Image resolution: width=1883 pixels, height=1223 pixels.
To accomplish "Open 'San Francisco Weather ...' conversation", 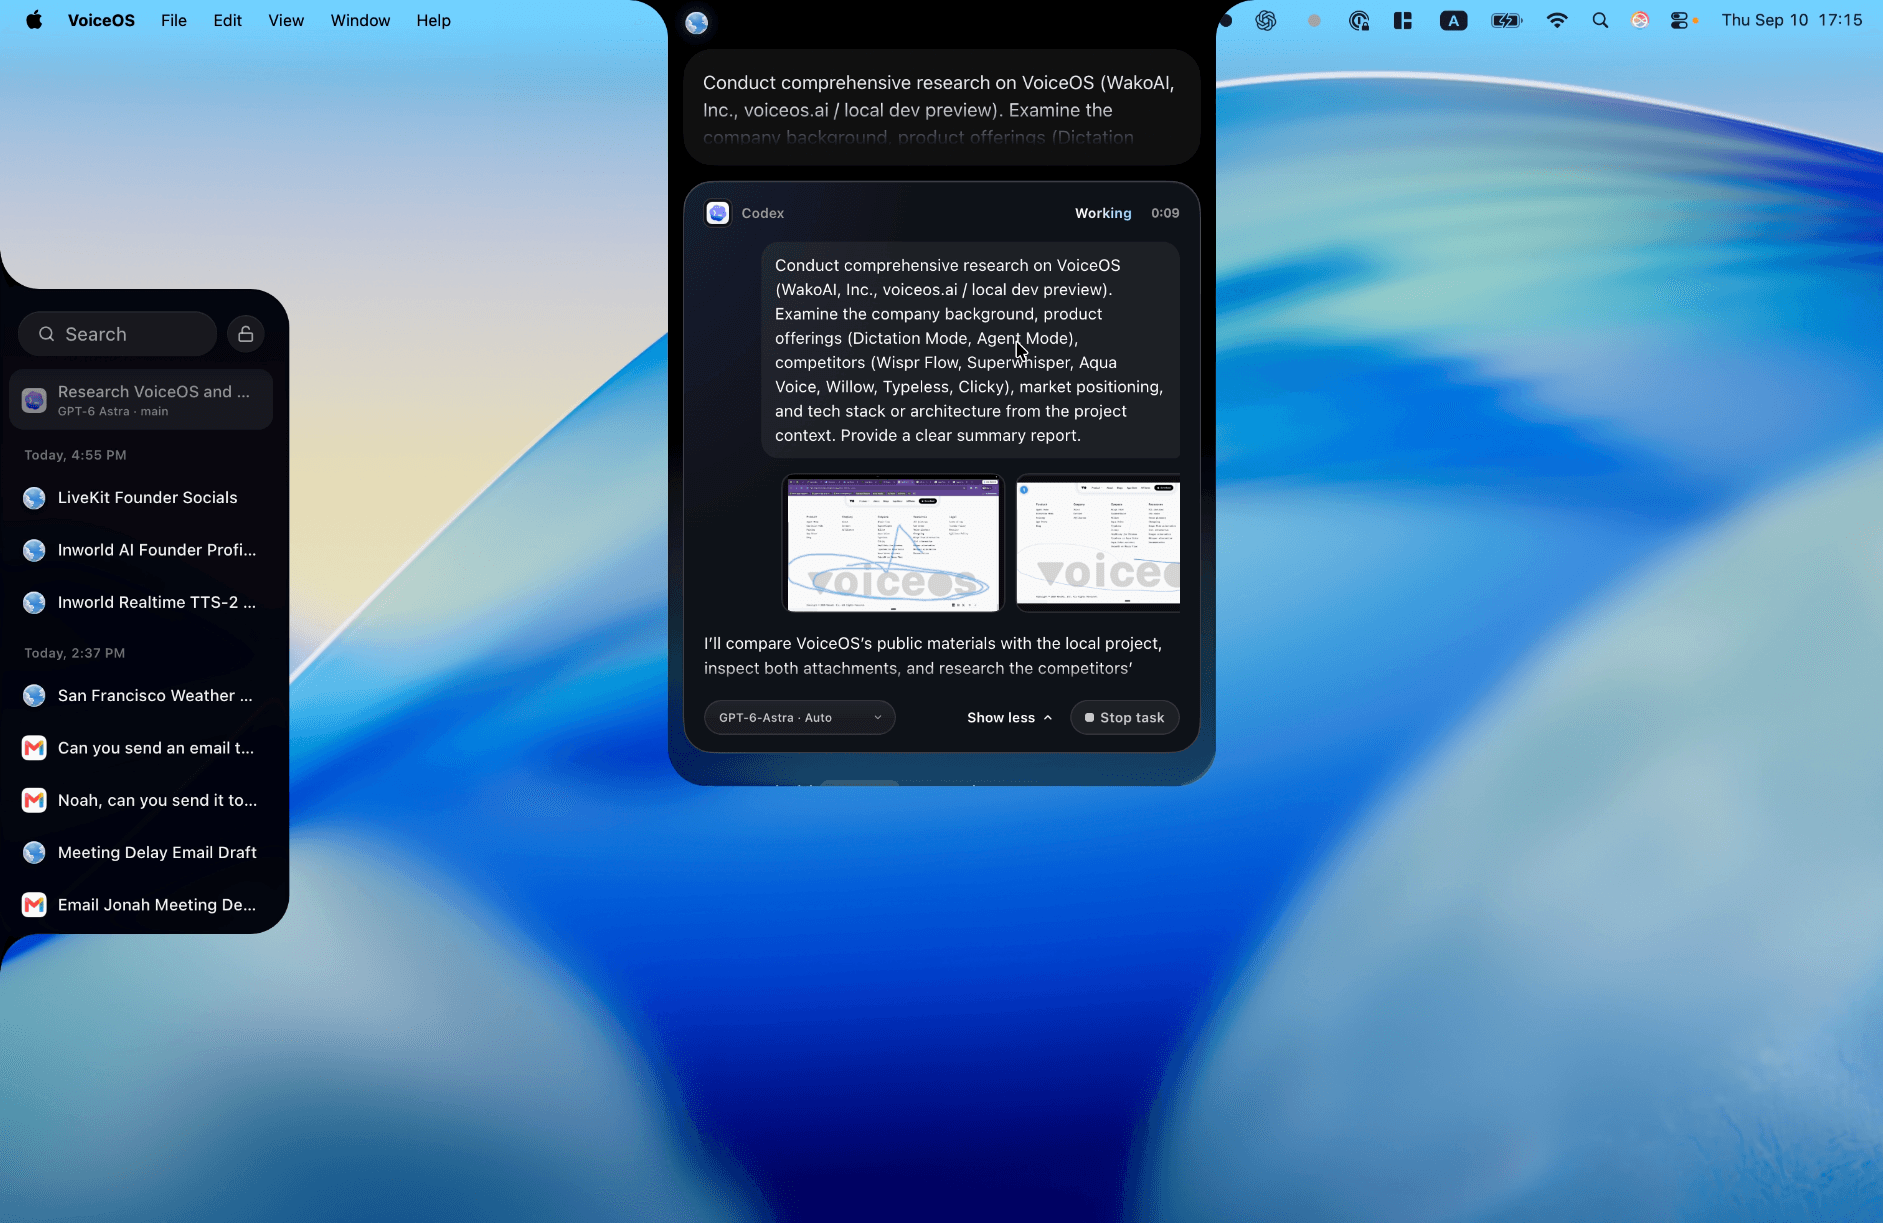I will coord(141,695).
